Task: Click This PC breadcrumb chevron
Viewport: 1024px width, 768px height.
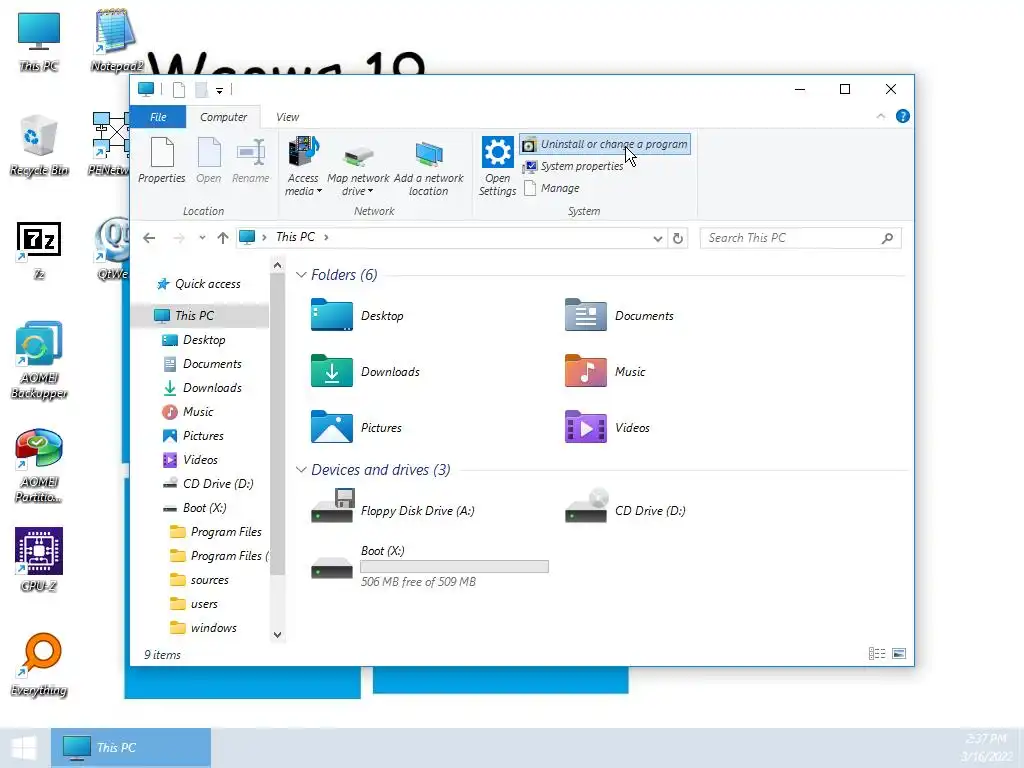Action: [326, 237]
